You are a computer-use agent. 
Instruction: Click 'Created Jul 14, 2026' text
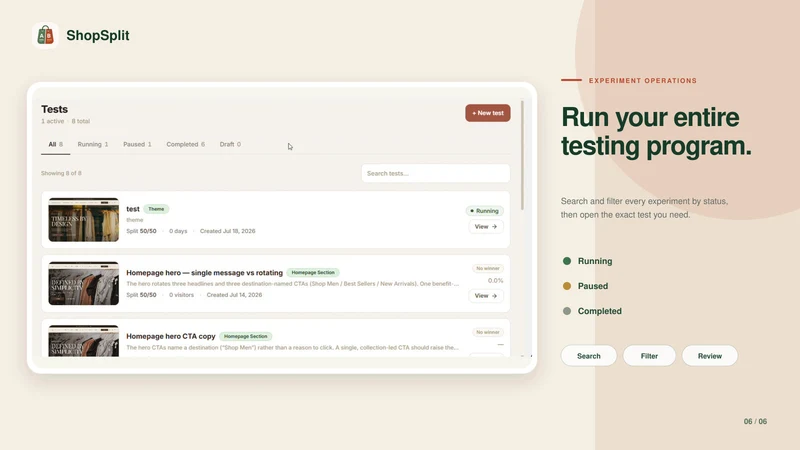(234, 295)
